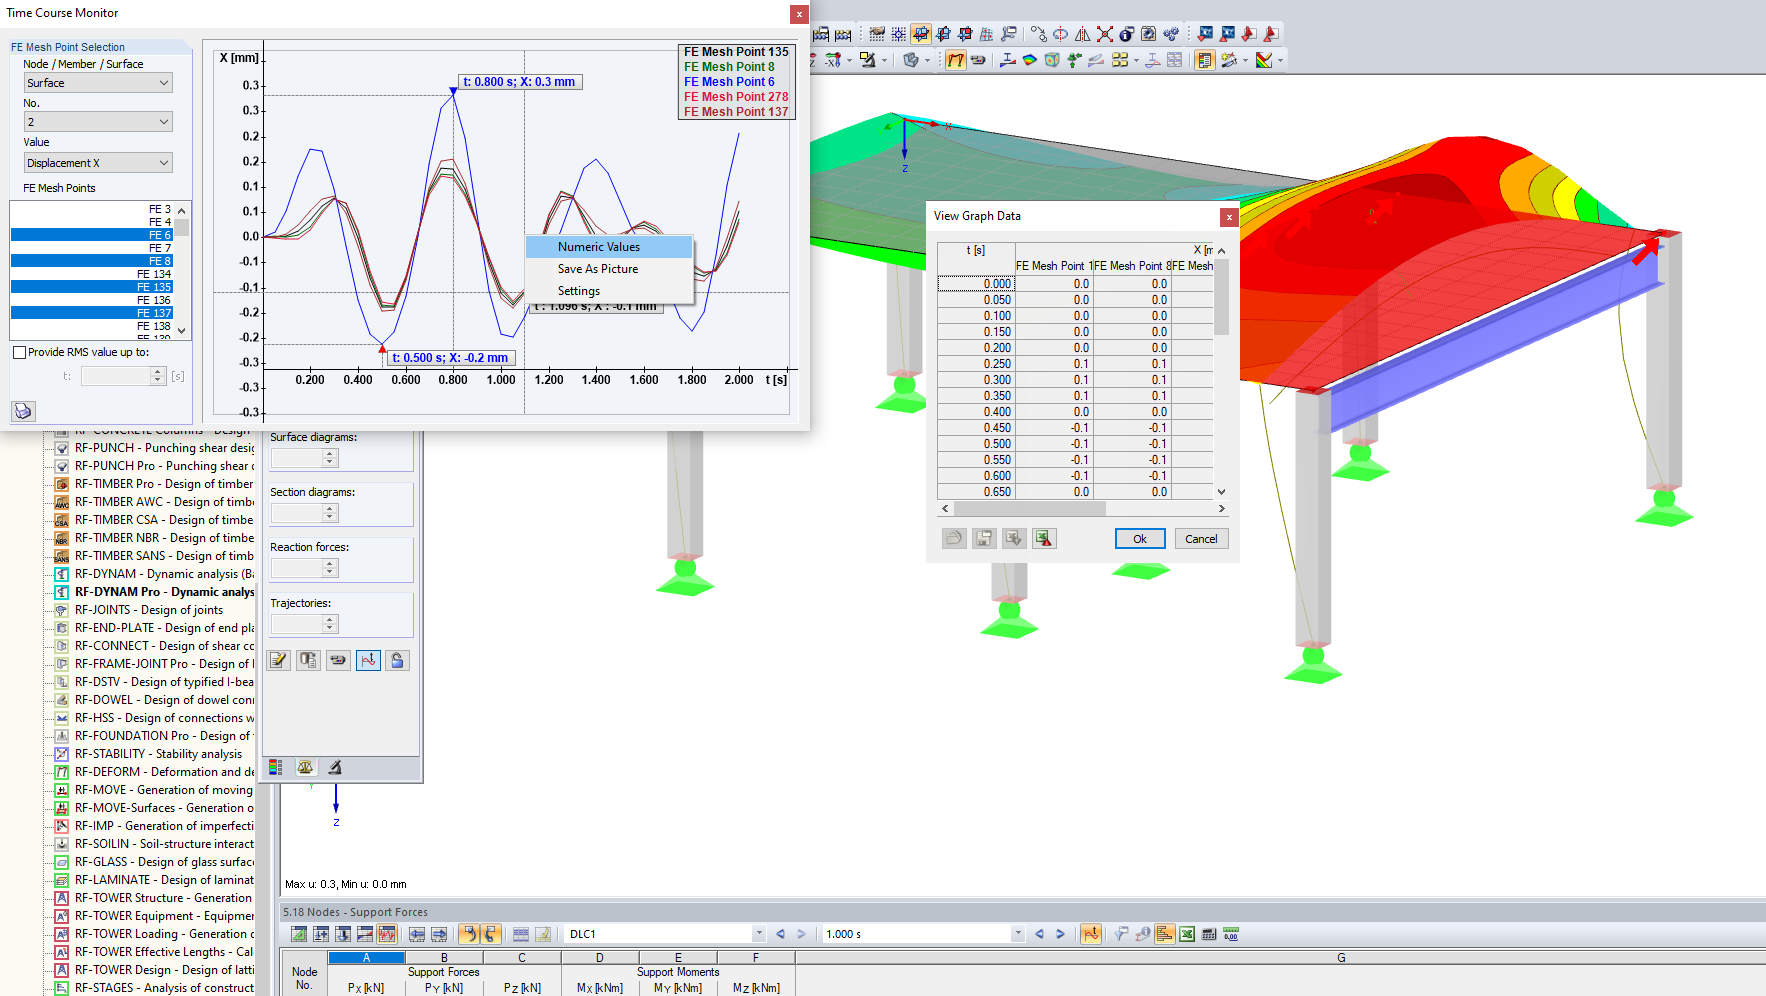The image size is (1766, 996).
Task: Click the single gear settings toolbar icon
Action: tap(1148, 34)
